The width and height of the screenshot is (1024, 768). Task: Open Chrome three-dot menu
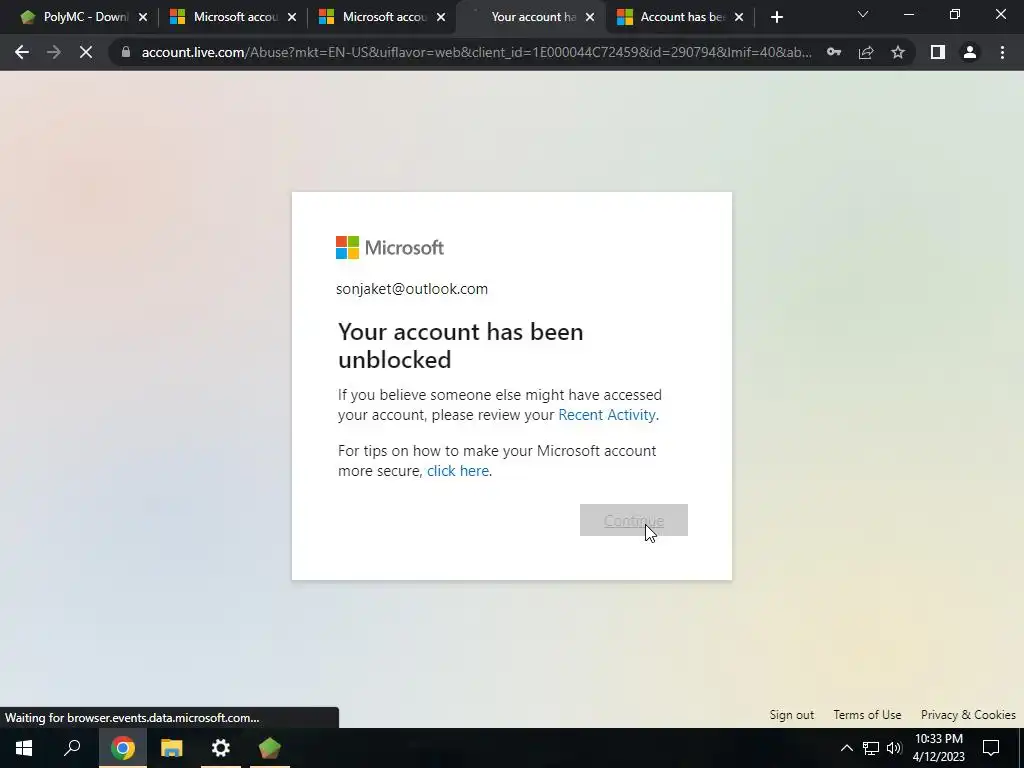1002,52
